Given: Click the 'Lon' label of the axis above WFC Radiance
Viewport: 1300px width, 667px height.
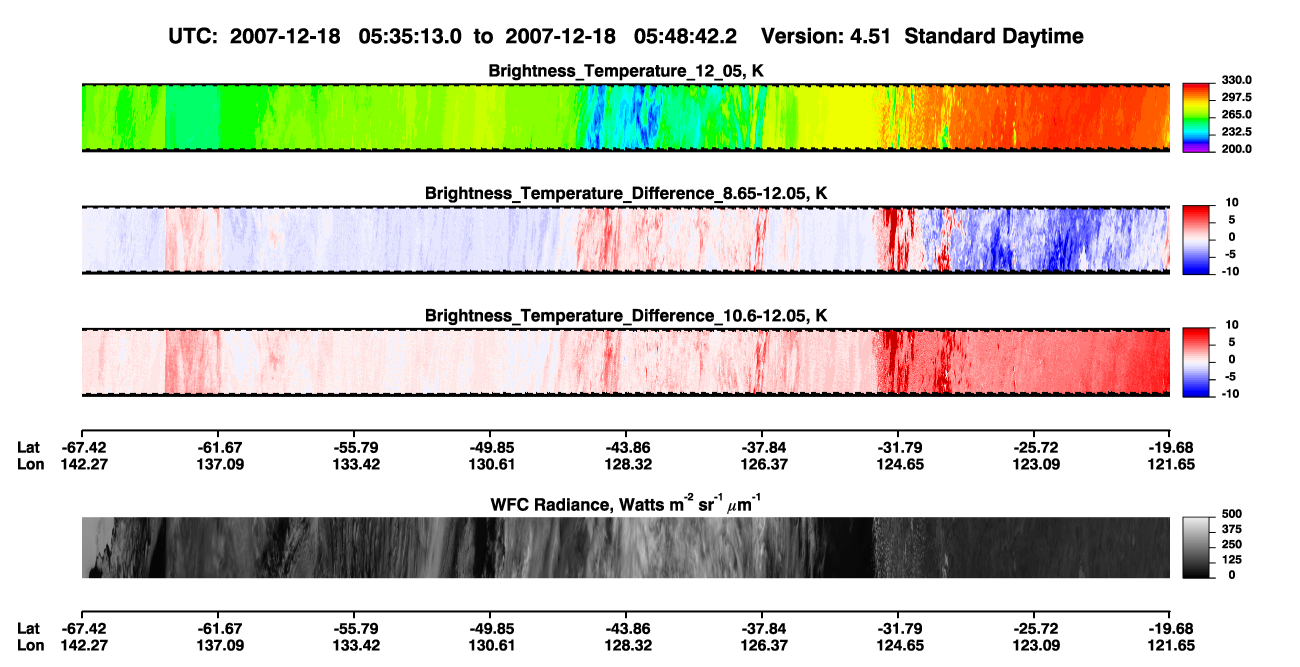Looking at the screenshot, I should pos(29,464).
